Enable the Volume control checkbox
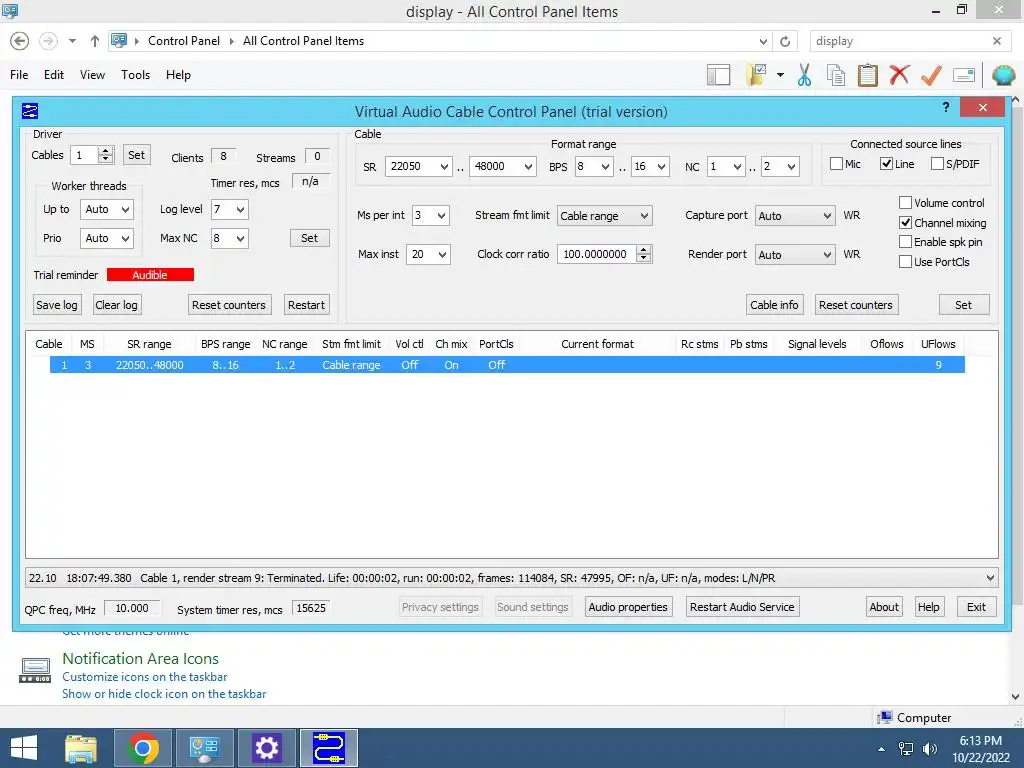 [905, 202]
